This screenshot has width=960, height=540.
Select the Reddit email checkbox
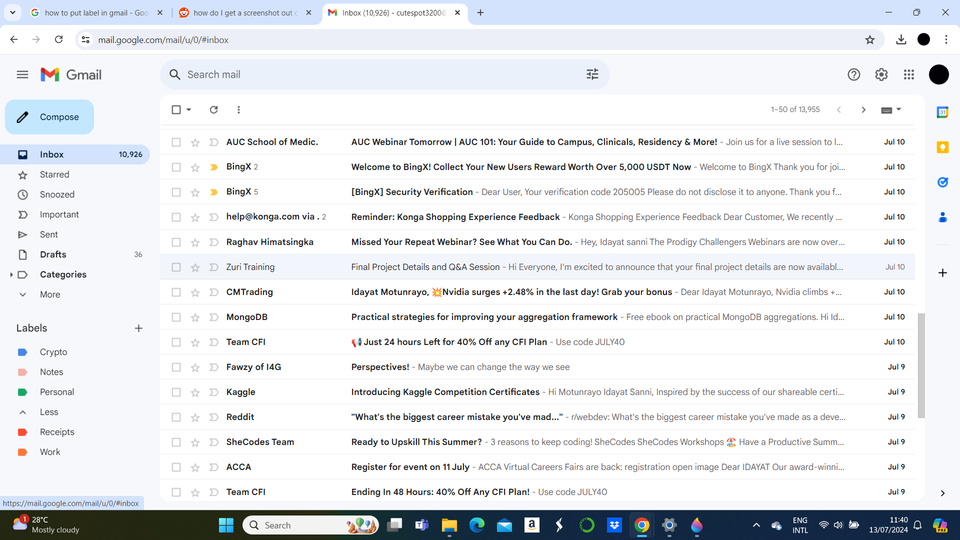coord(176,417)
